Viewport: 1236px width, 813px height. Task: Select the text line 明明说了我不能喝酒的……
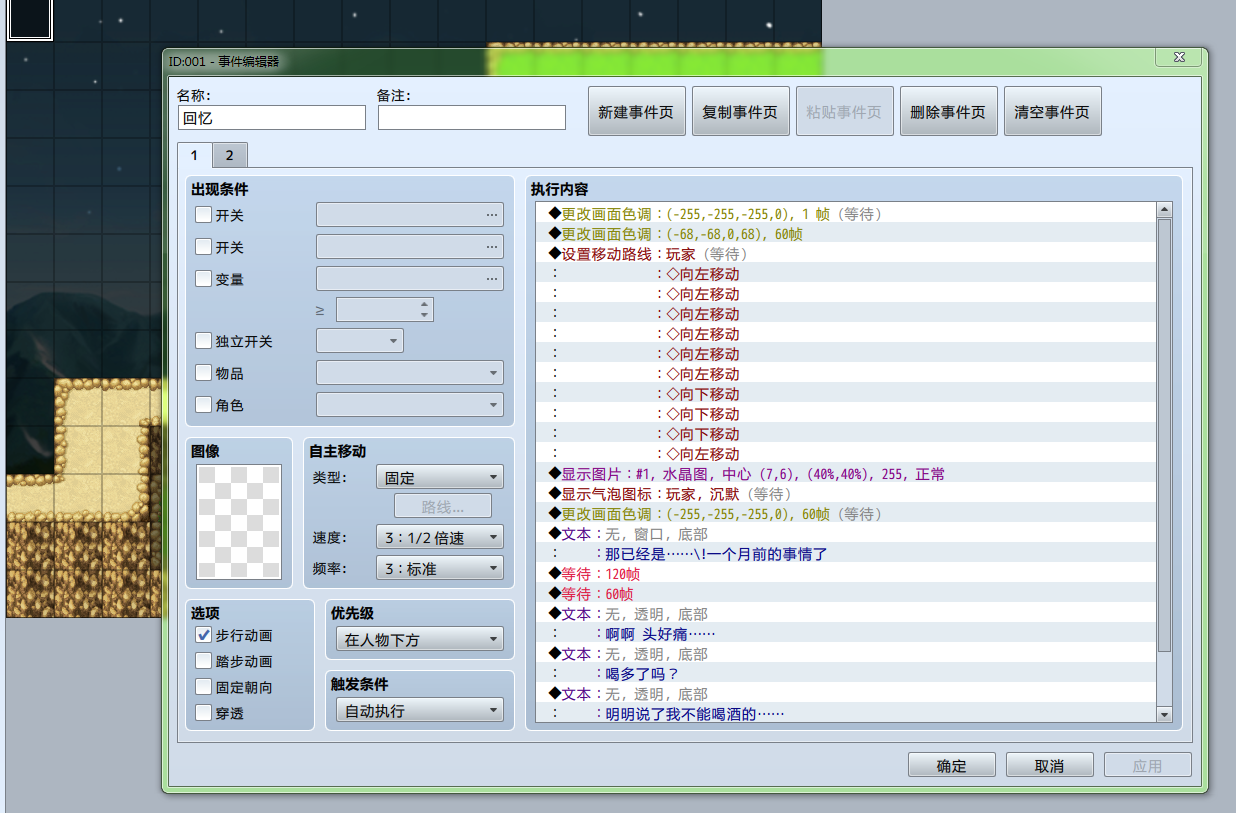845,714
